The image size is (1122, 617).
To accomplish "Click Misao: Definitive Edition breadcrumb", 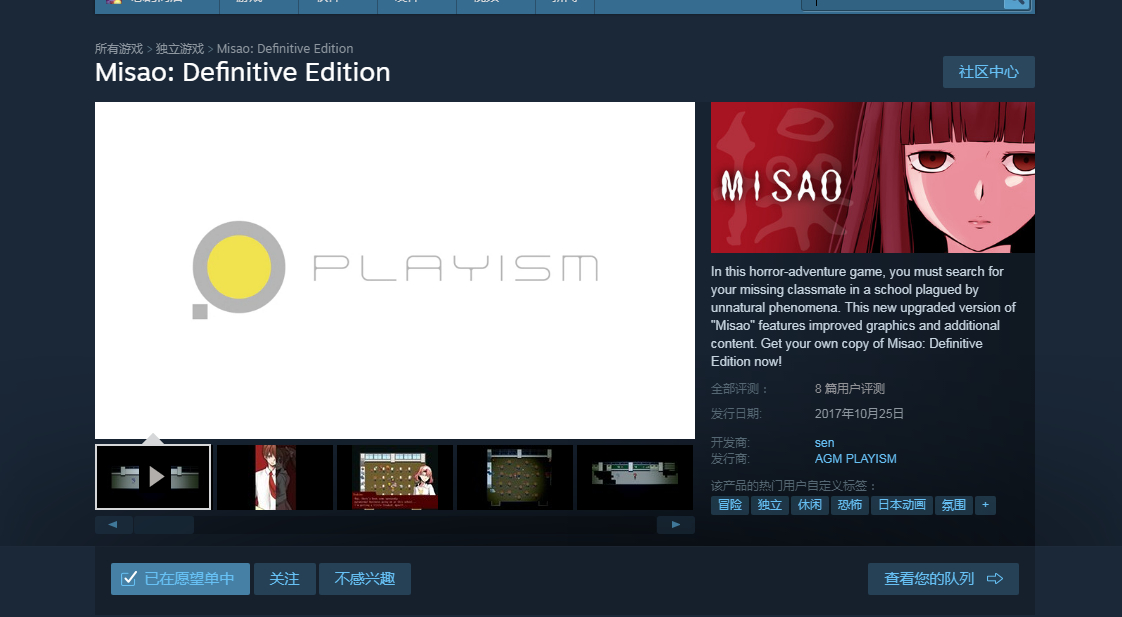I will (x=285, y=49).
